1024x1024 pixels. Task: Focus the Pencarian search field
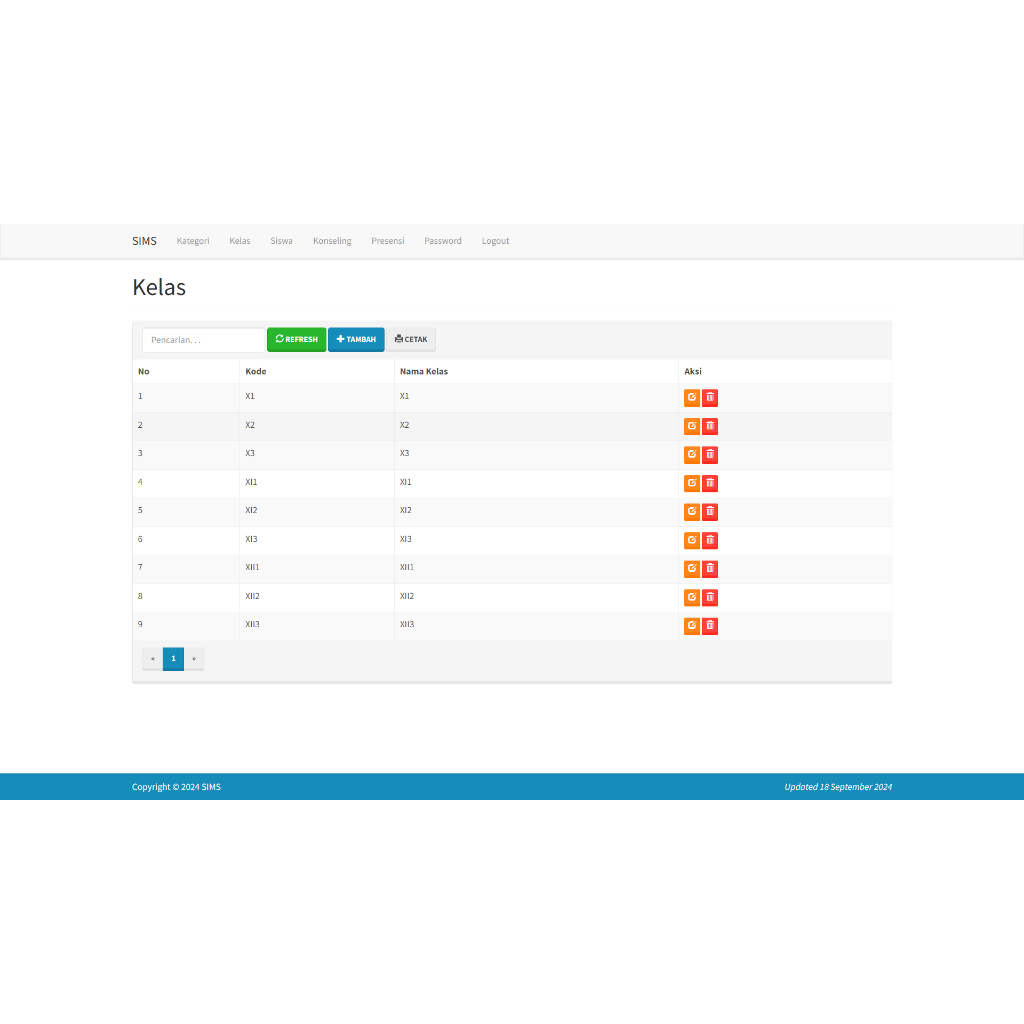click(204, 340)
